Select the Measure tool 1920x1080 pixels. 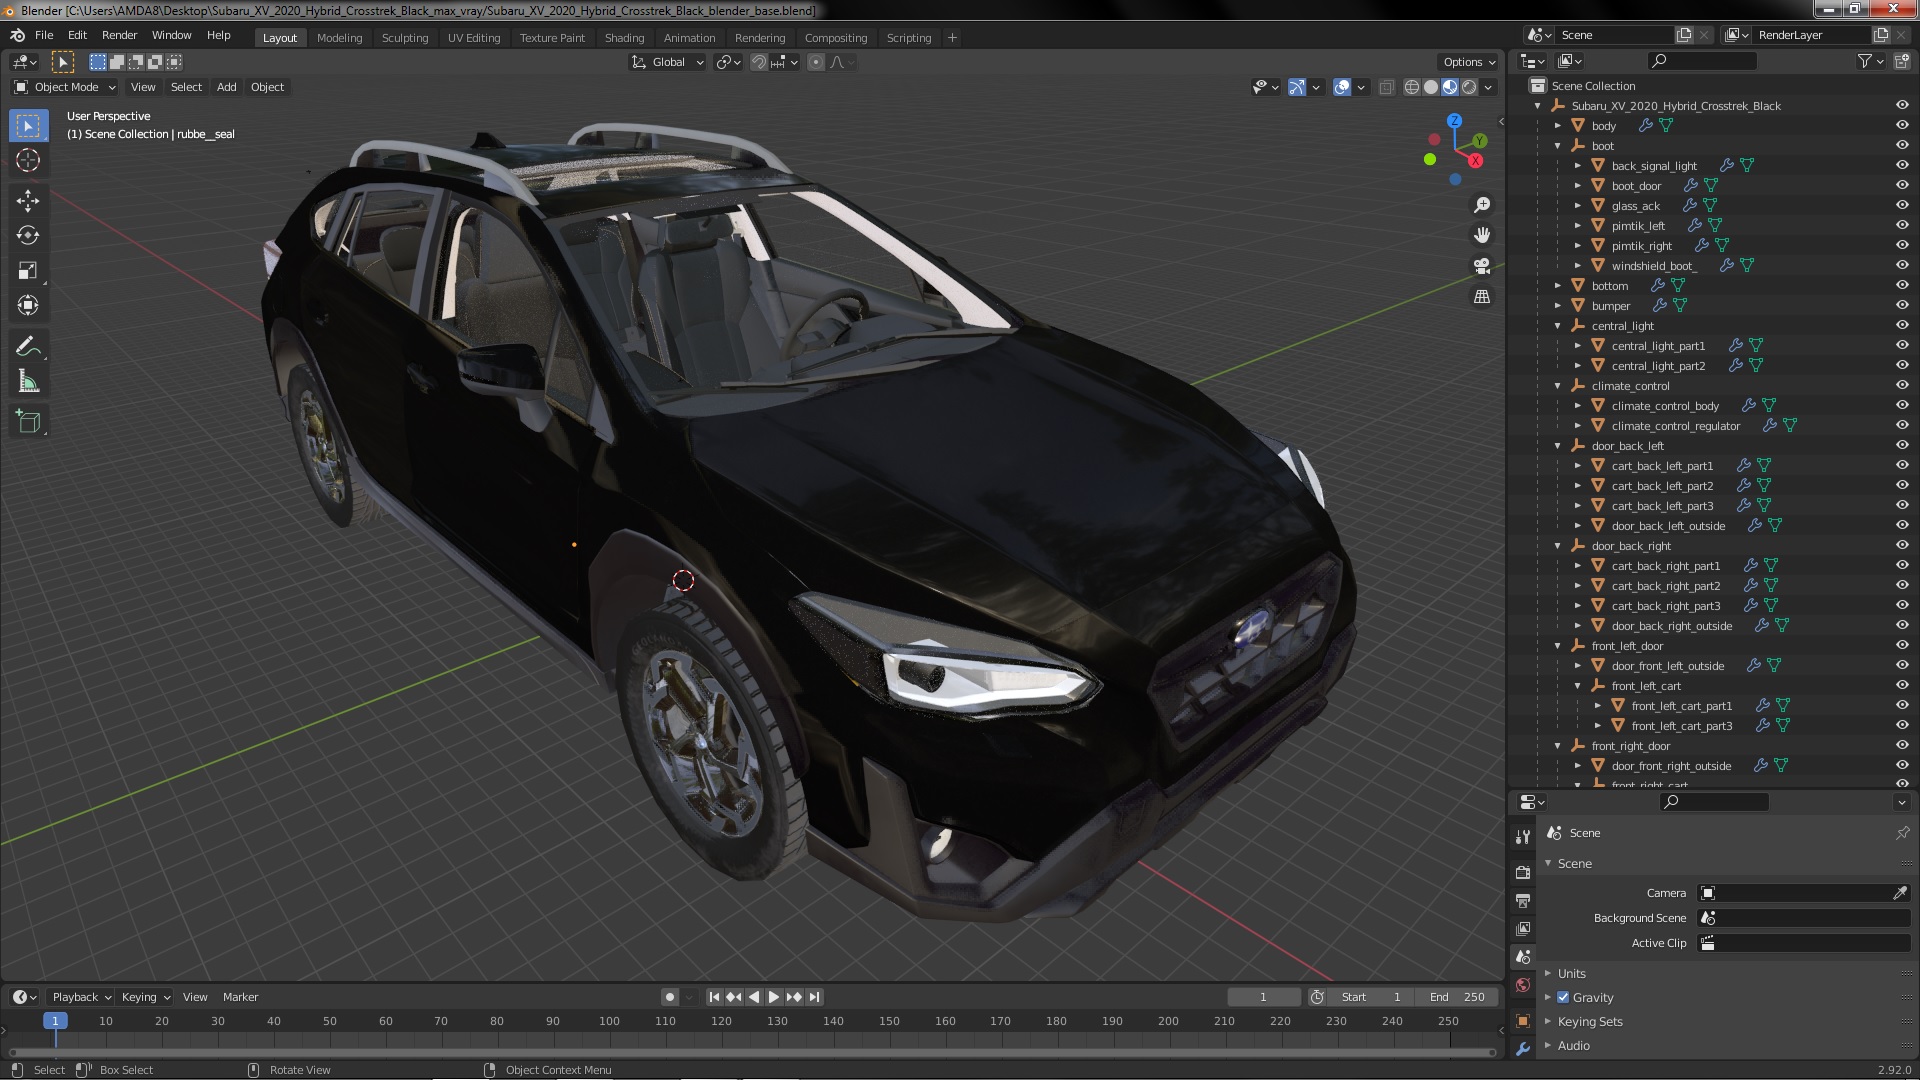28,382
